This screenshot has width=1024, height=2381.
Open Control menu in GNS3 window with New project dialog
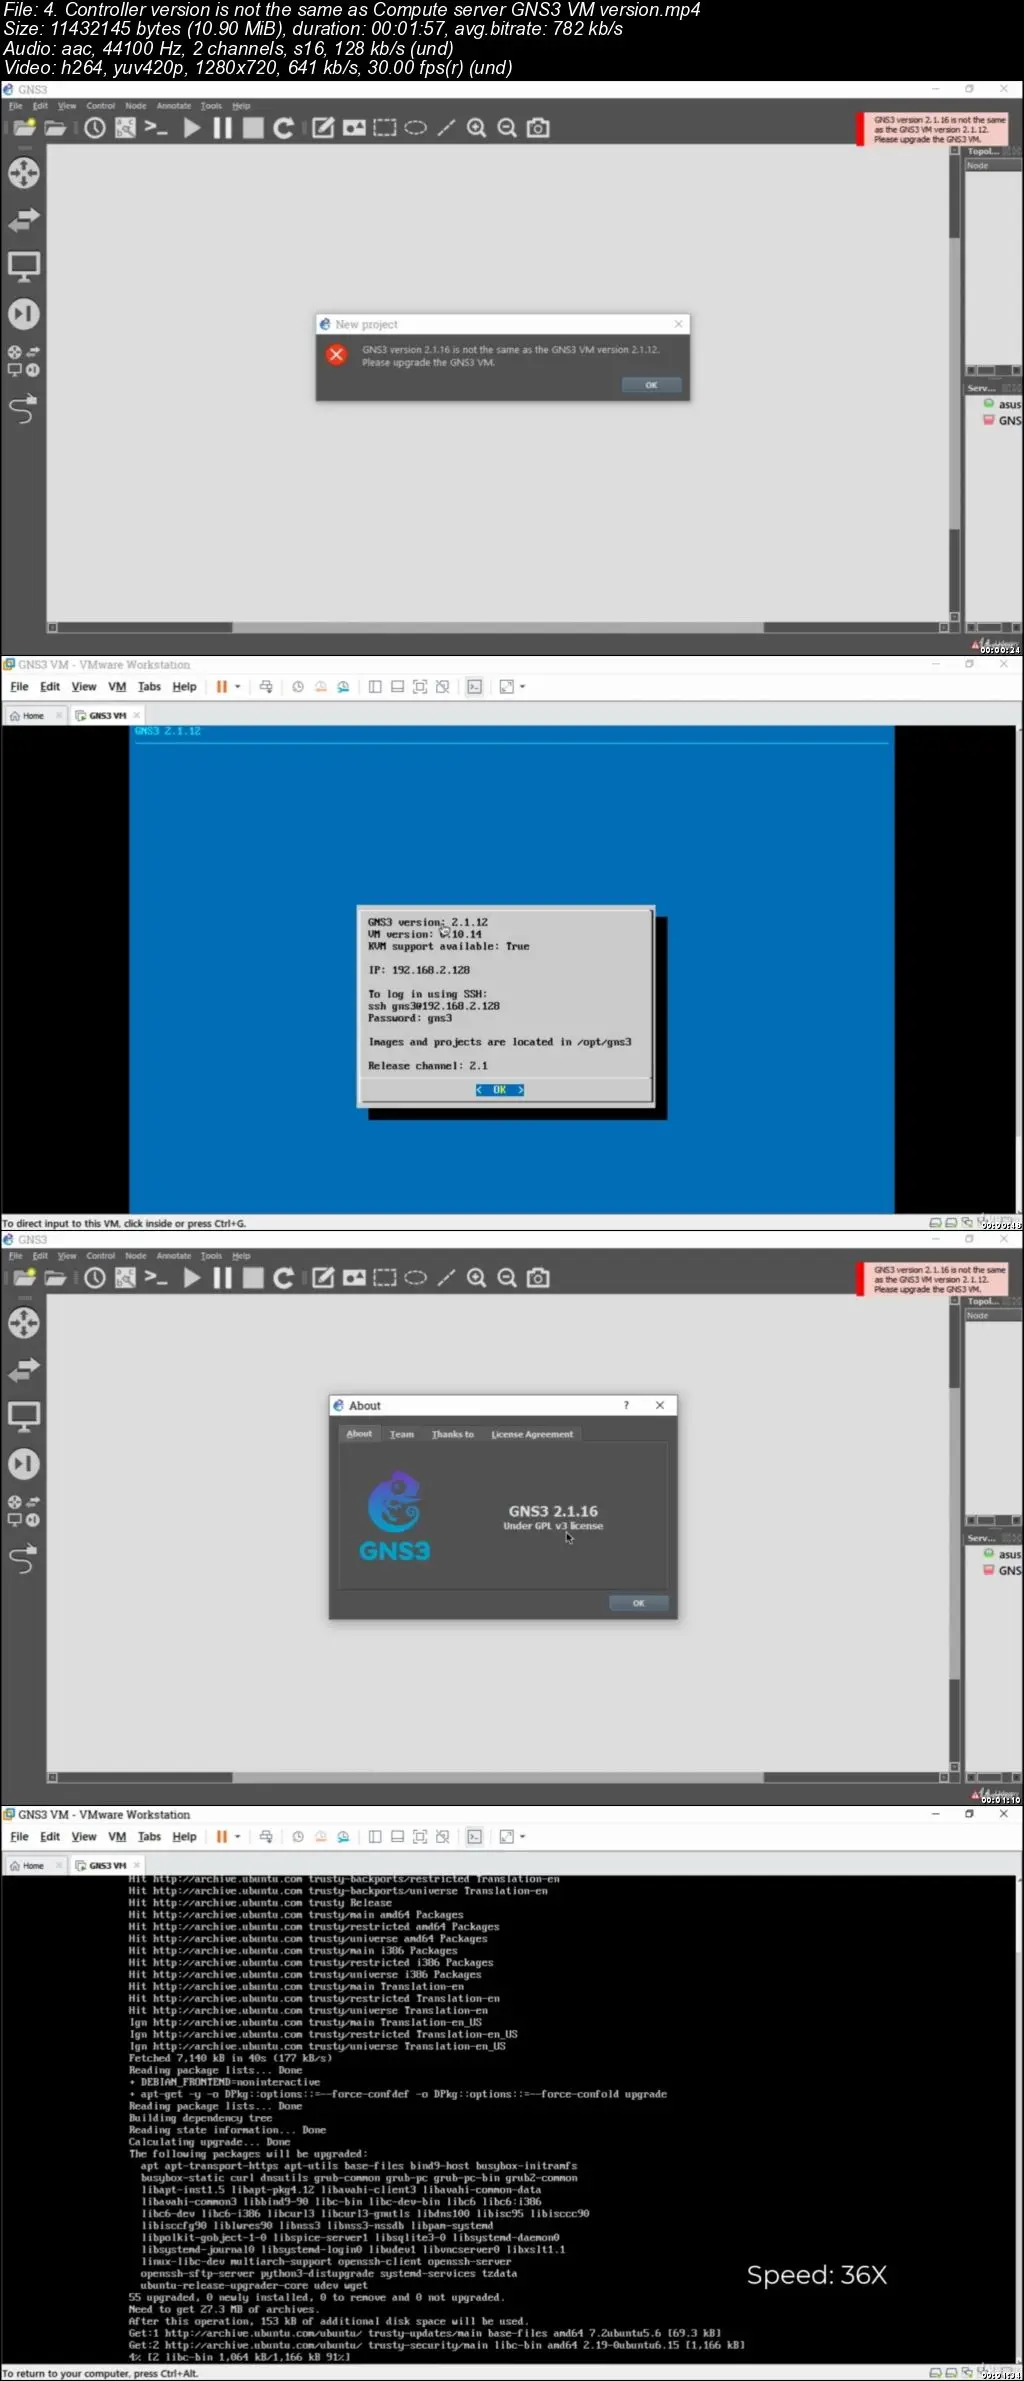100,106
